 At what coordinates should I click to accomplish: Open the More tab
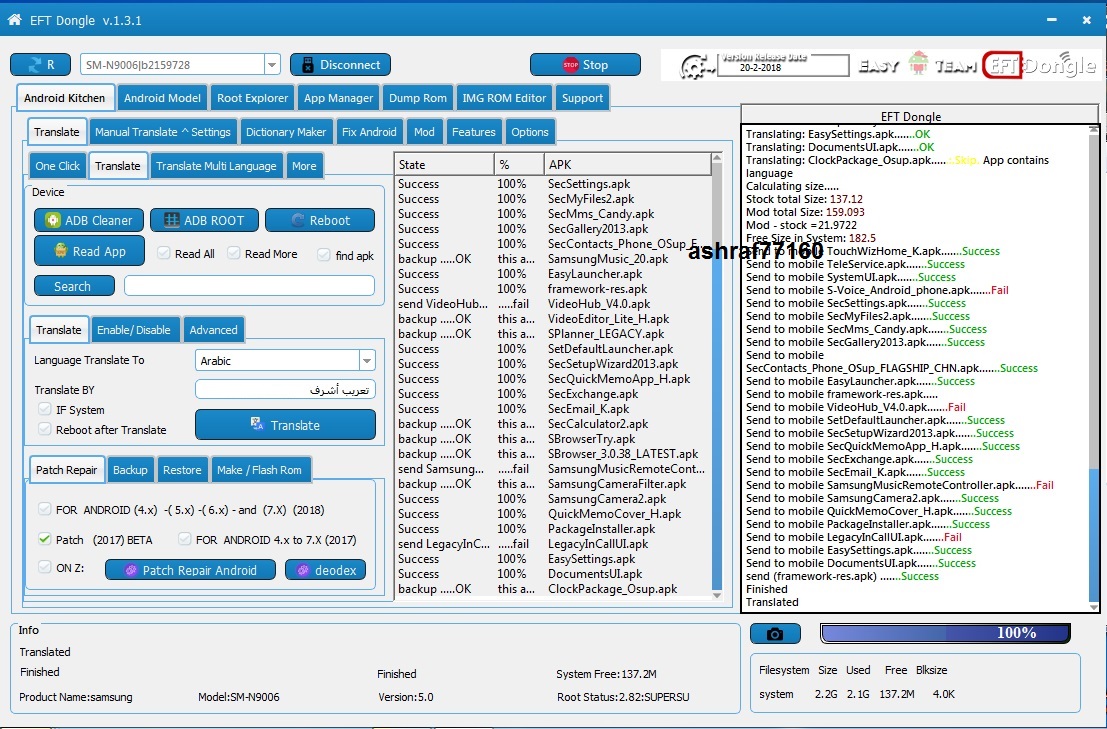click(x=304, y=166)
